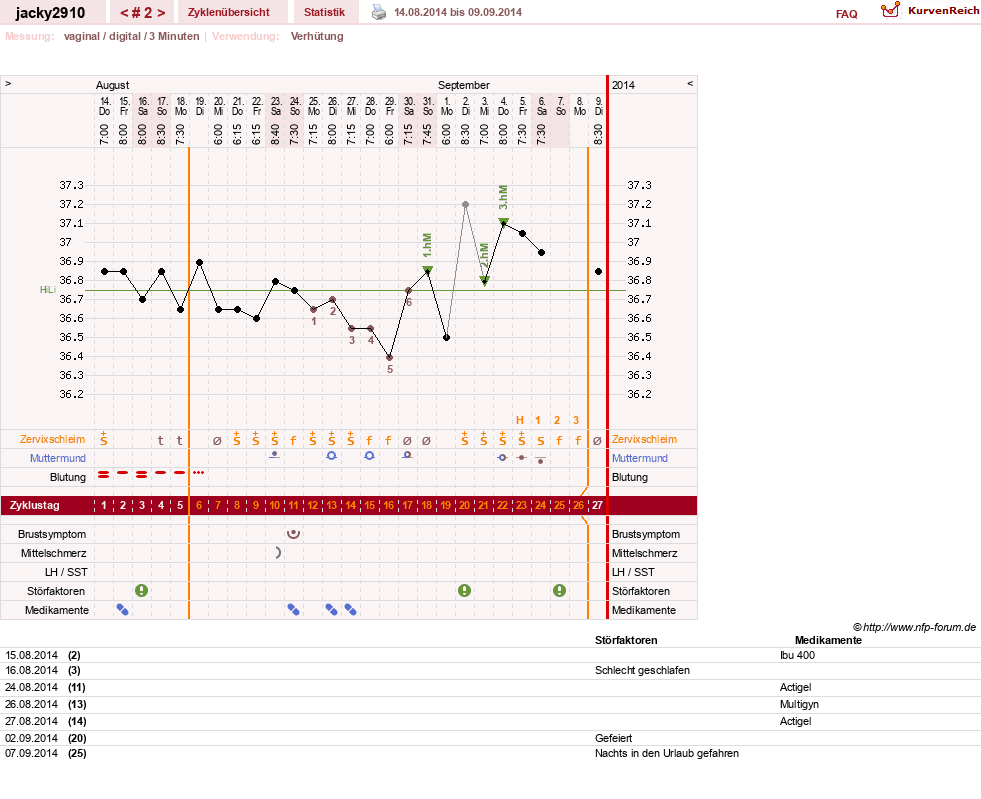The width and height of the screenshot is (981, 799).
Task: Click the Muttermund circle on cycle day 13
Action: coord(332,455)
